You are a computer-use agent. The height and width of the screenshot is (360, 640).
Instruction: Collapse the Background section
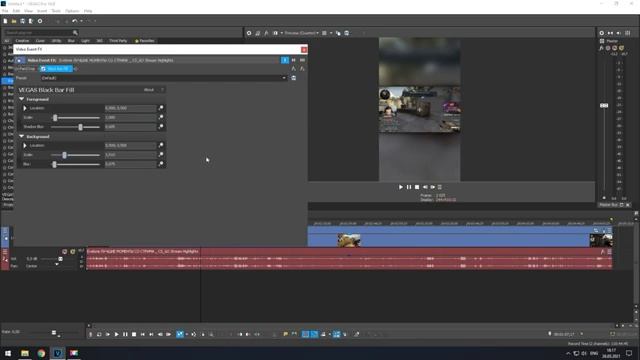click(x=22, y=136)
